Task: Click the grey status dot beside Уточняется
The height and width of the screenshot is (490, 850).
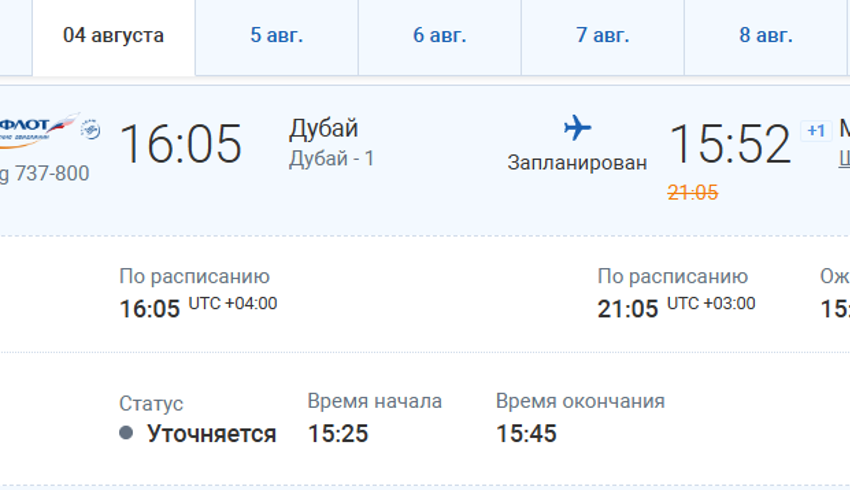Action: click(x=126, y=433)
